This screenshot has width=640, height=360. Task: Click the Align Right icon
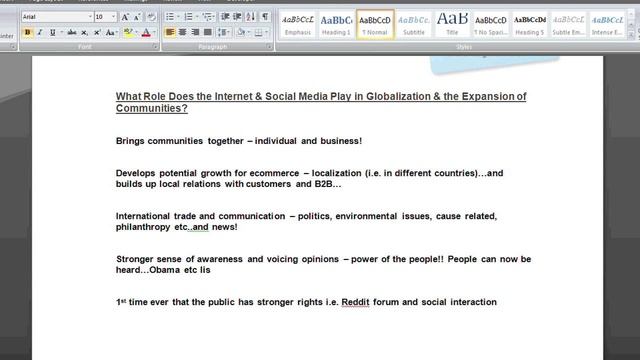coord(195,32)
